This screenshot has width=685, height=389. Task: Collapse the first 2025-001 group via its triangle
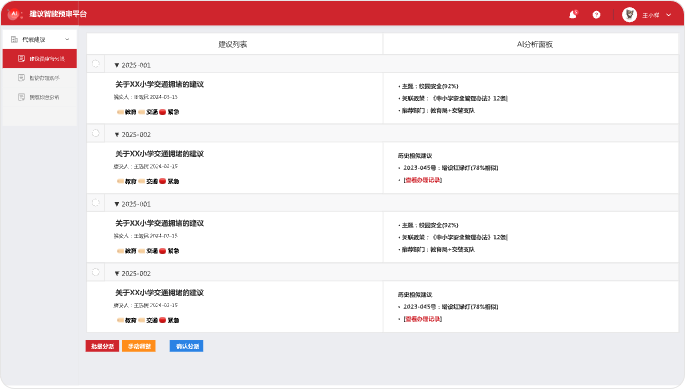click(x=117, y=65)
